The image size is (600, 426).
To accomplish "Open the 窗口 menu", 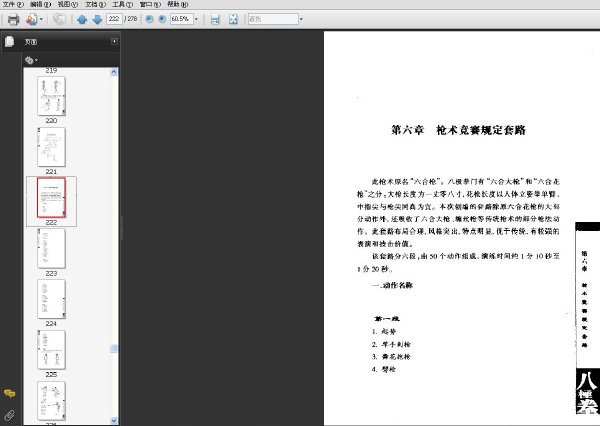I will pyautogui.click(x=150, y=4).
